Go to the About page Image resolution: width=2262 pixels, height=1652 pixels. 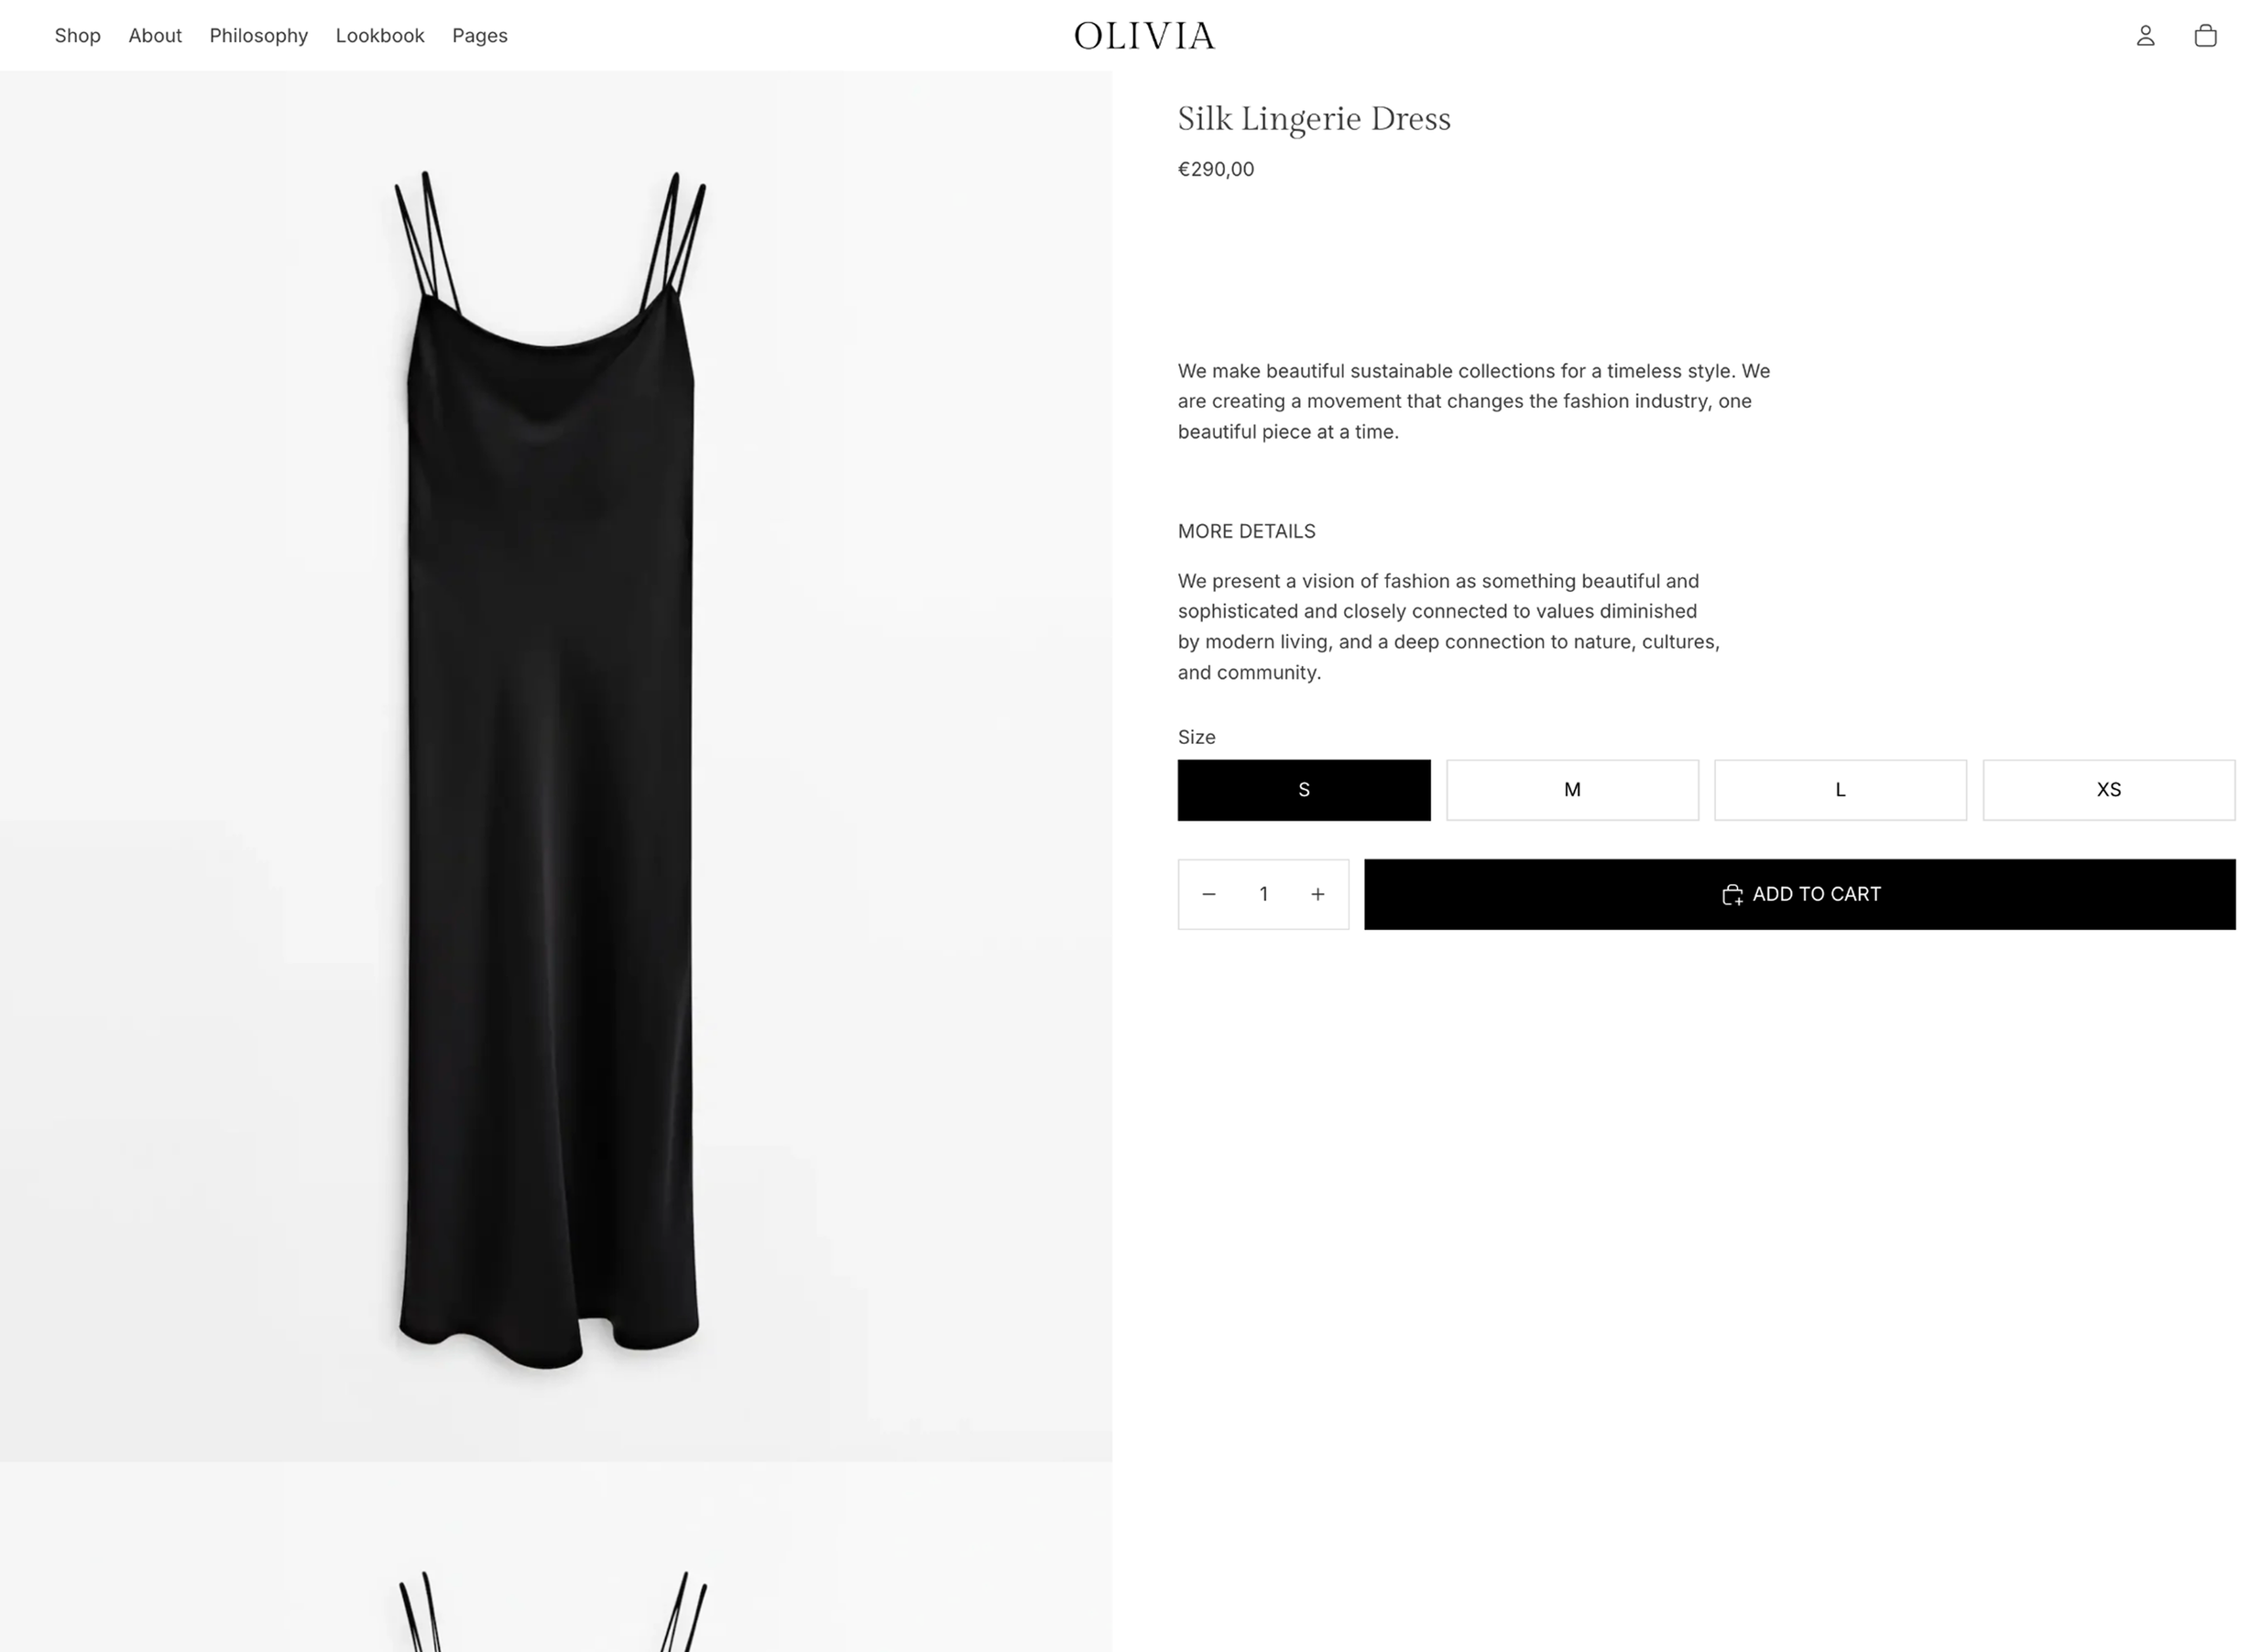coord(155,36)
